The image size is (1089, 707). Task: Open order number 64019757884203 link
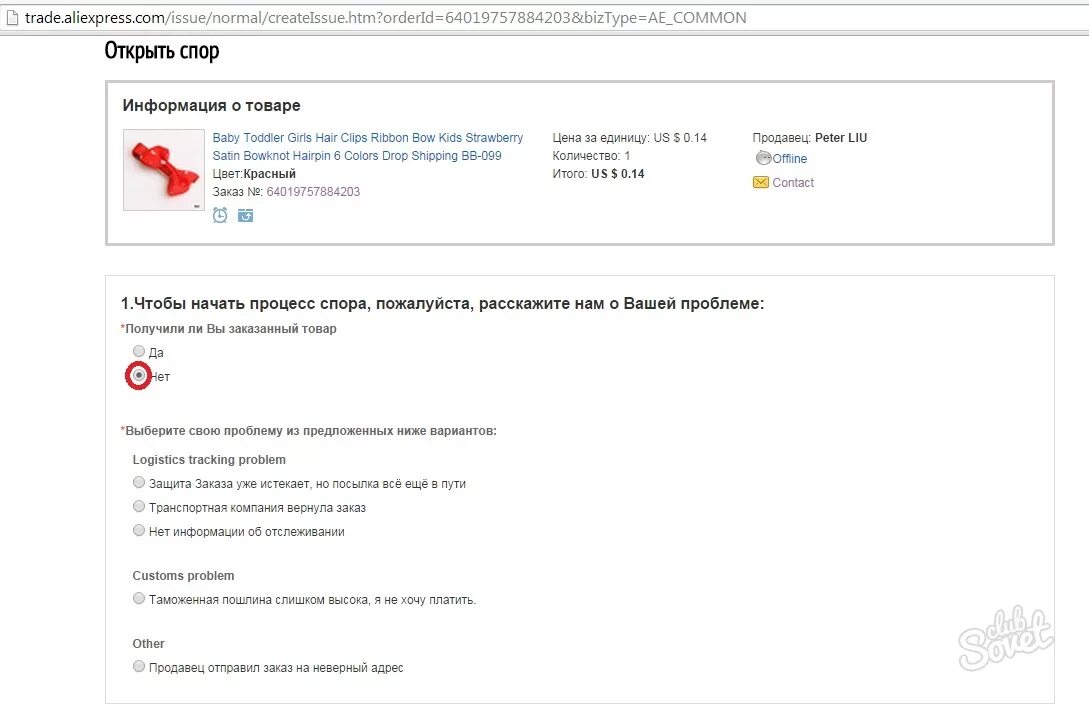tap(313, 192)
